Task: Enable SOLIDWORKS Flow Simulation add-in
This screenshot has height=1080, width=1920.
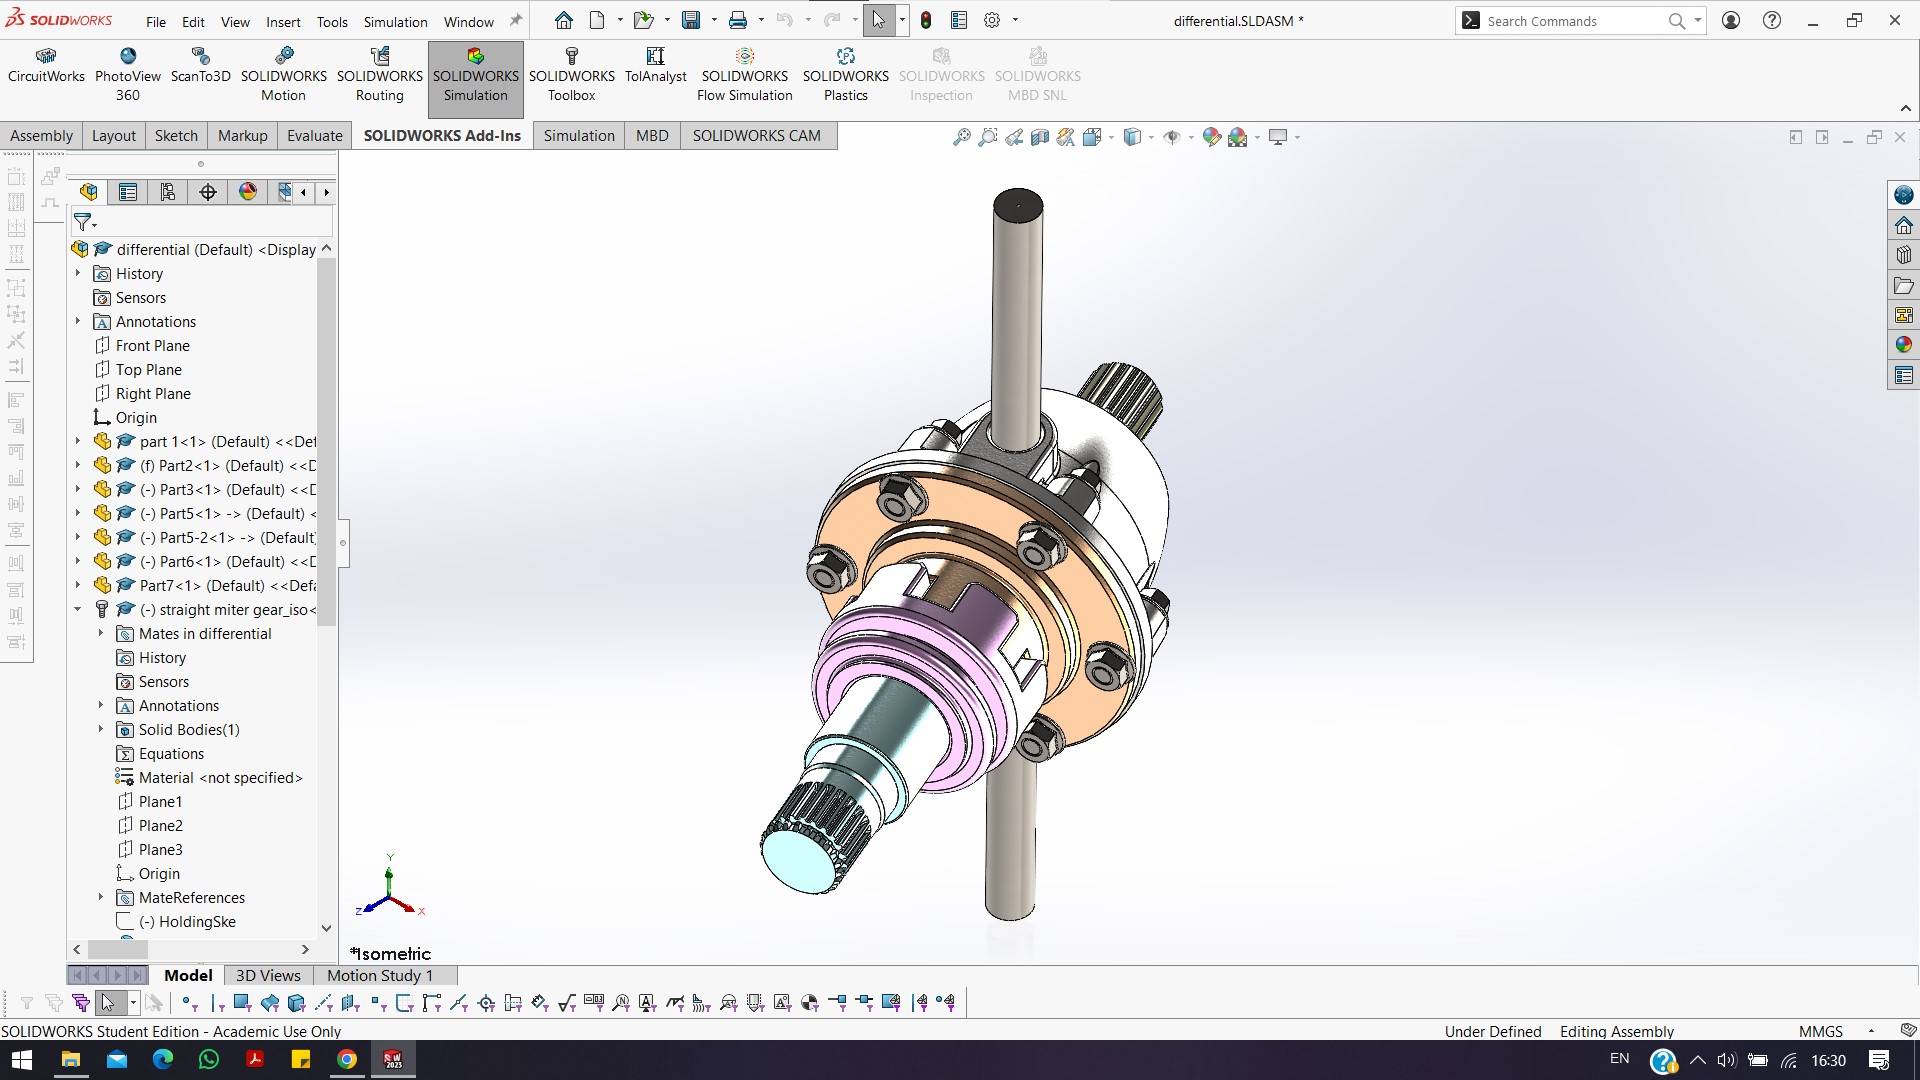Action: [x=745, y=74]
